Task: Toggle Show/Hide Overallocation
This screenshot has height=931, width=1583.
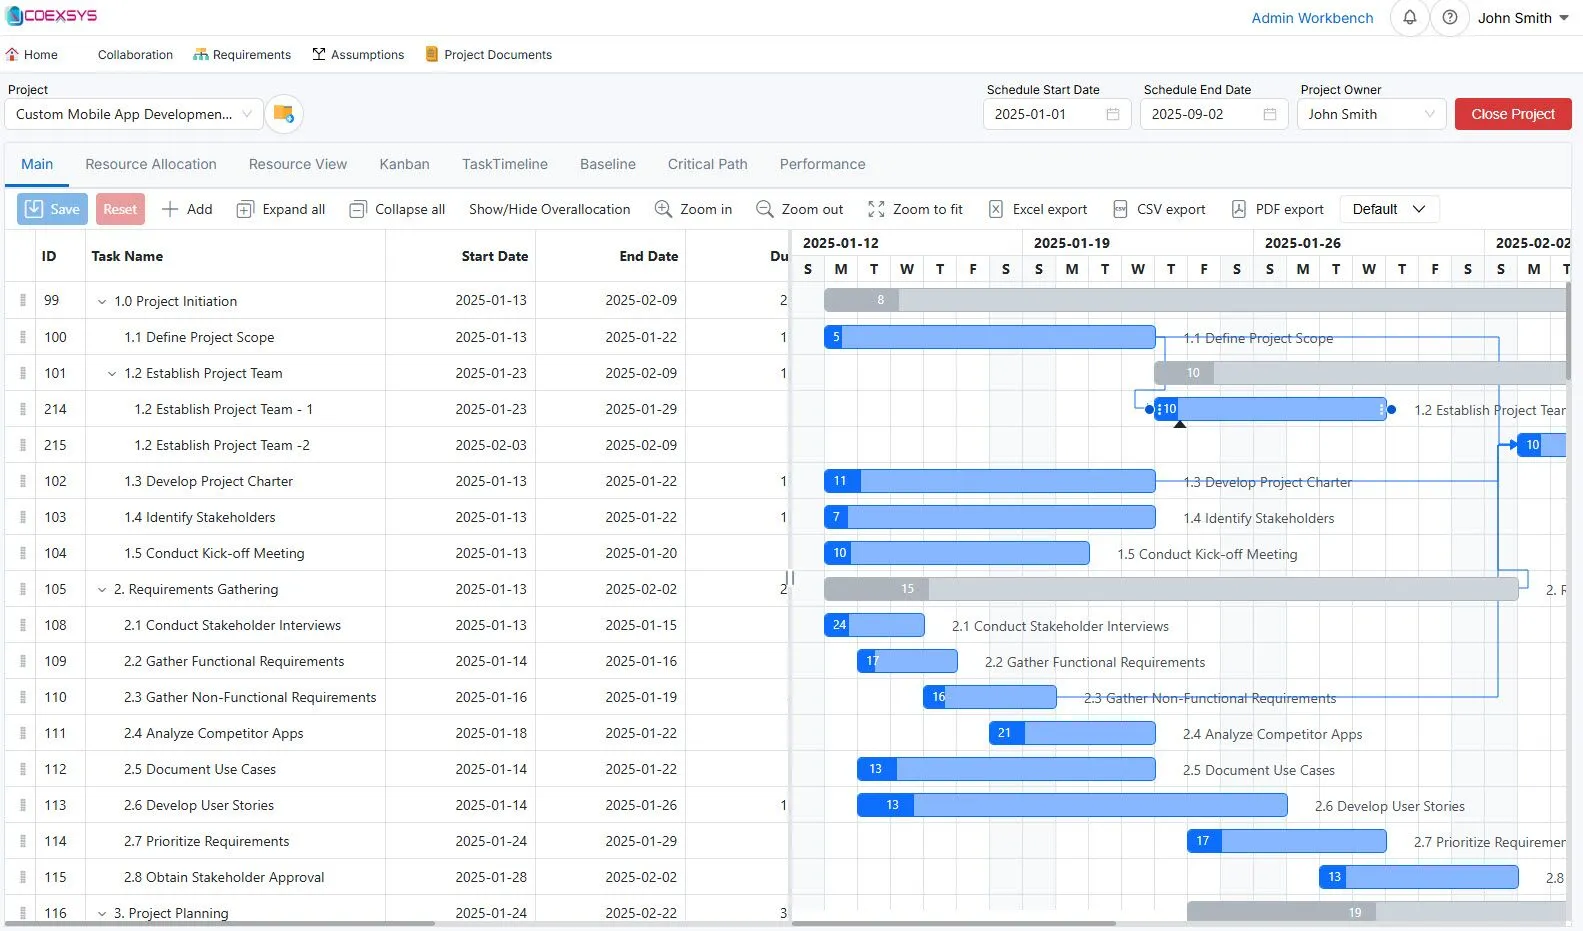Action: pyautogui.click(x=549, y=209)
